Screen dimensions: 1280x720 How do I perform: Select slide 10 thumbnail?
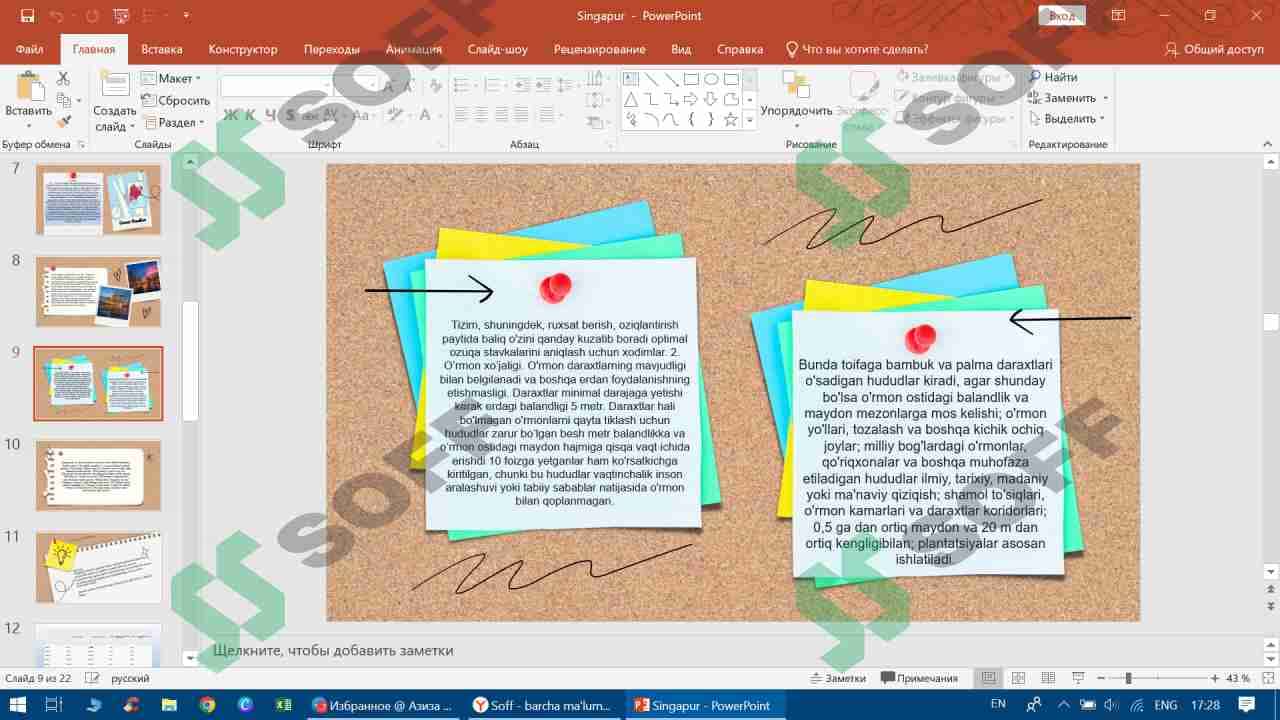[98, 475]
